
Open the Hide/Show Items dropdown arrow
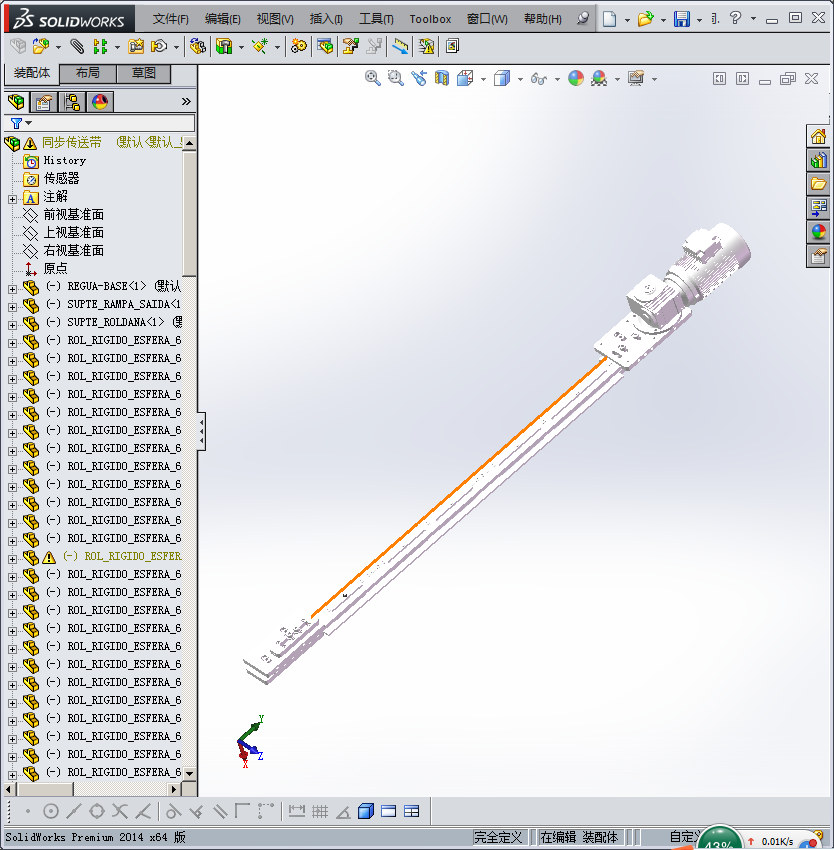pyautogui.click(x=557, y=80)
